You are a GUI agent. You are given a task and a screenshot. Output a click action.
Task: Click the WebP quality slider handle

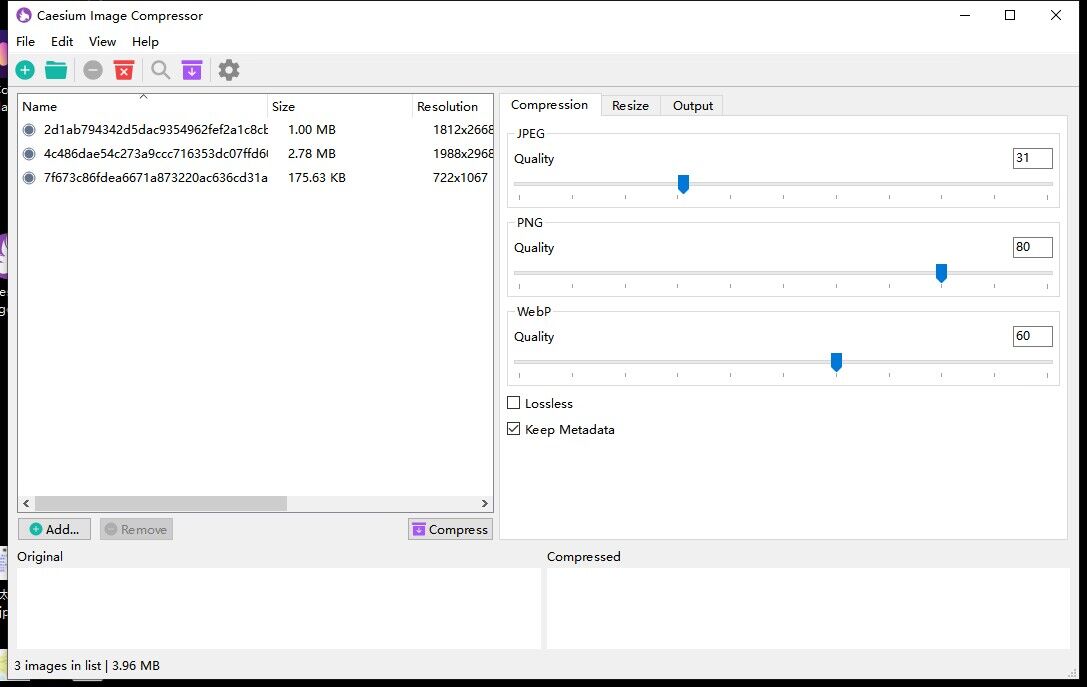point(836,362)
